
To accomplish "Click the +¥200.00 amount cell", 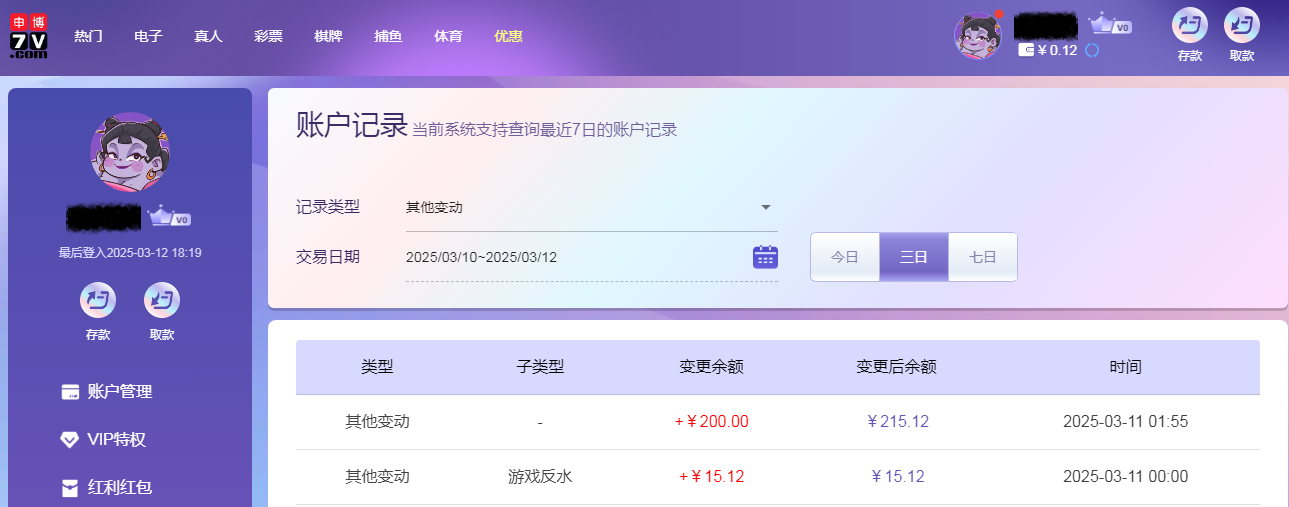I will tap(711, 422).
